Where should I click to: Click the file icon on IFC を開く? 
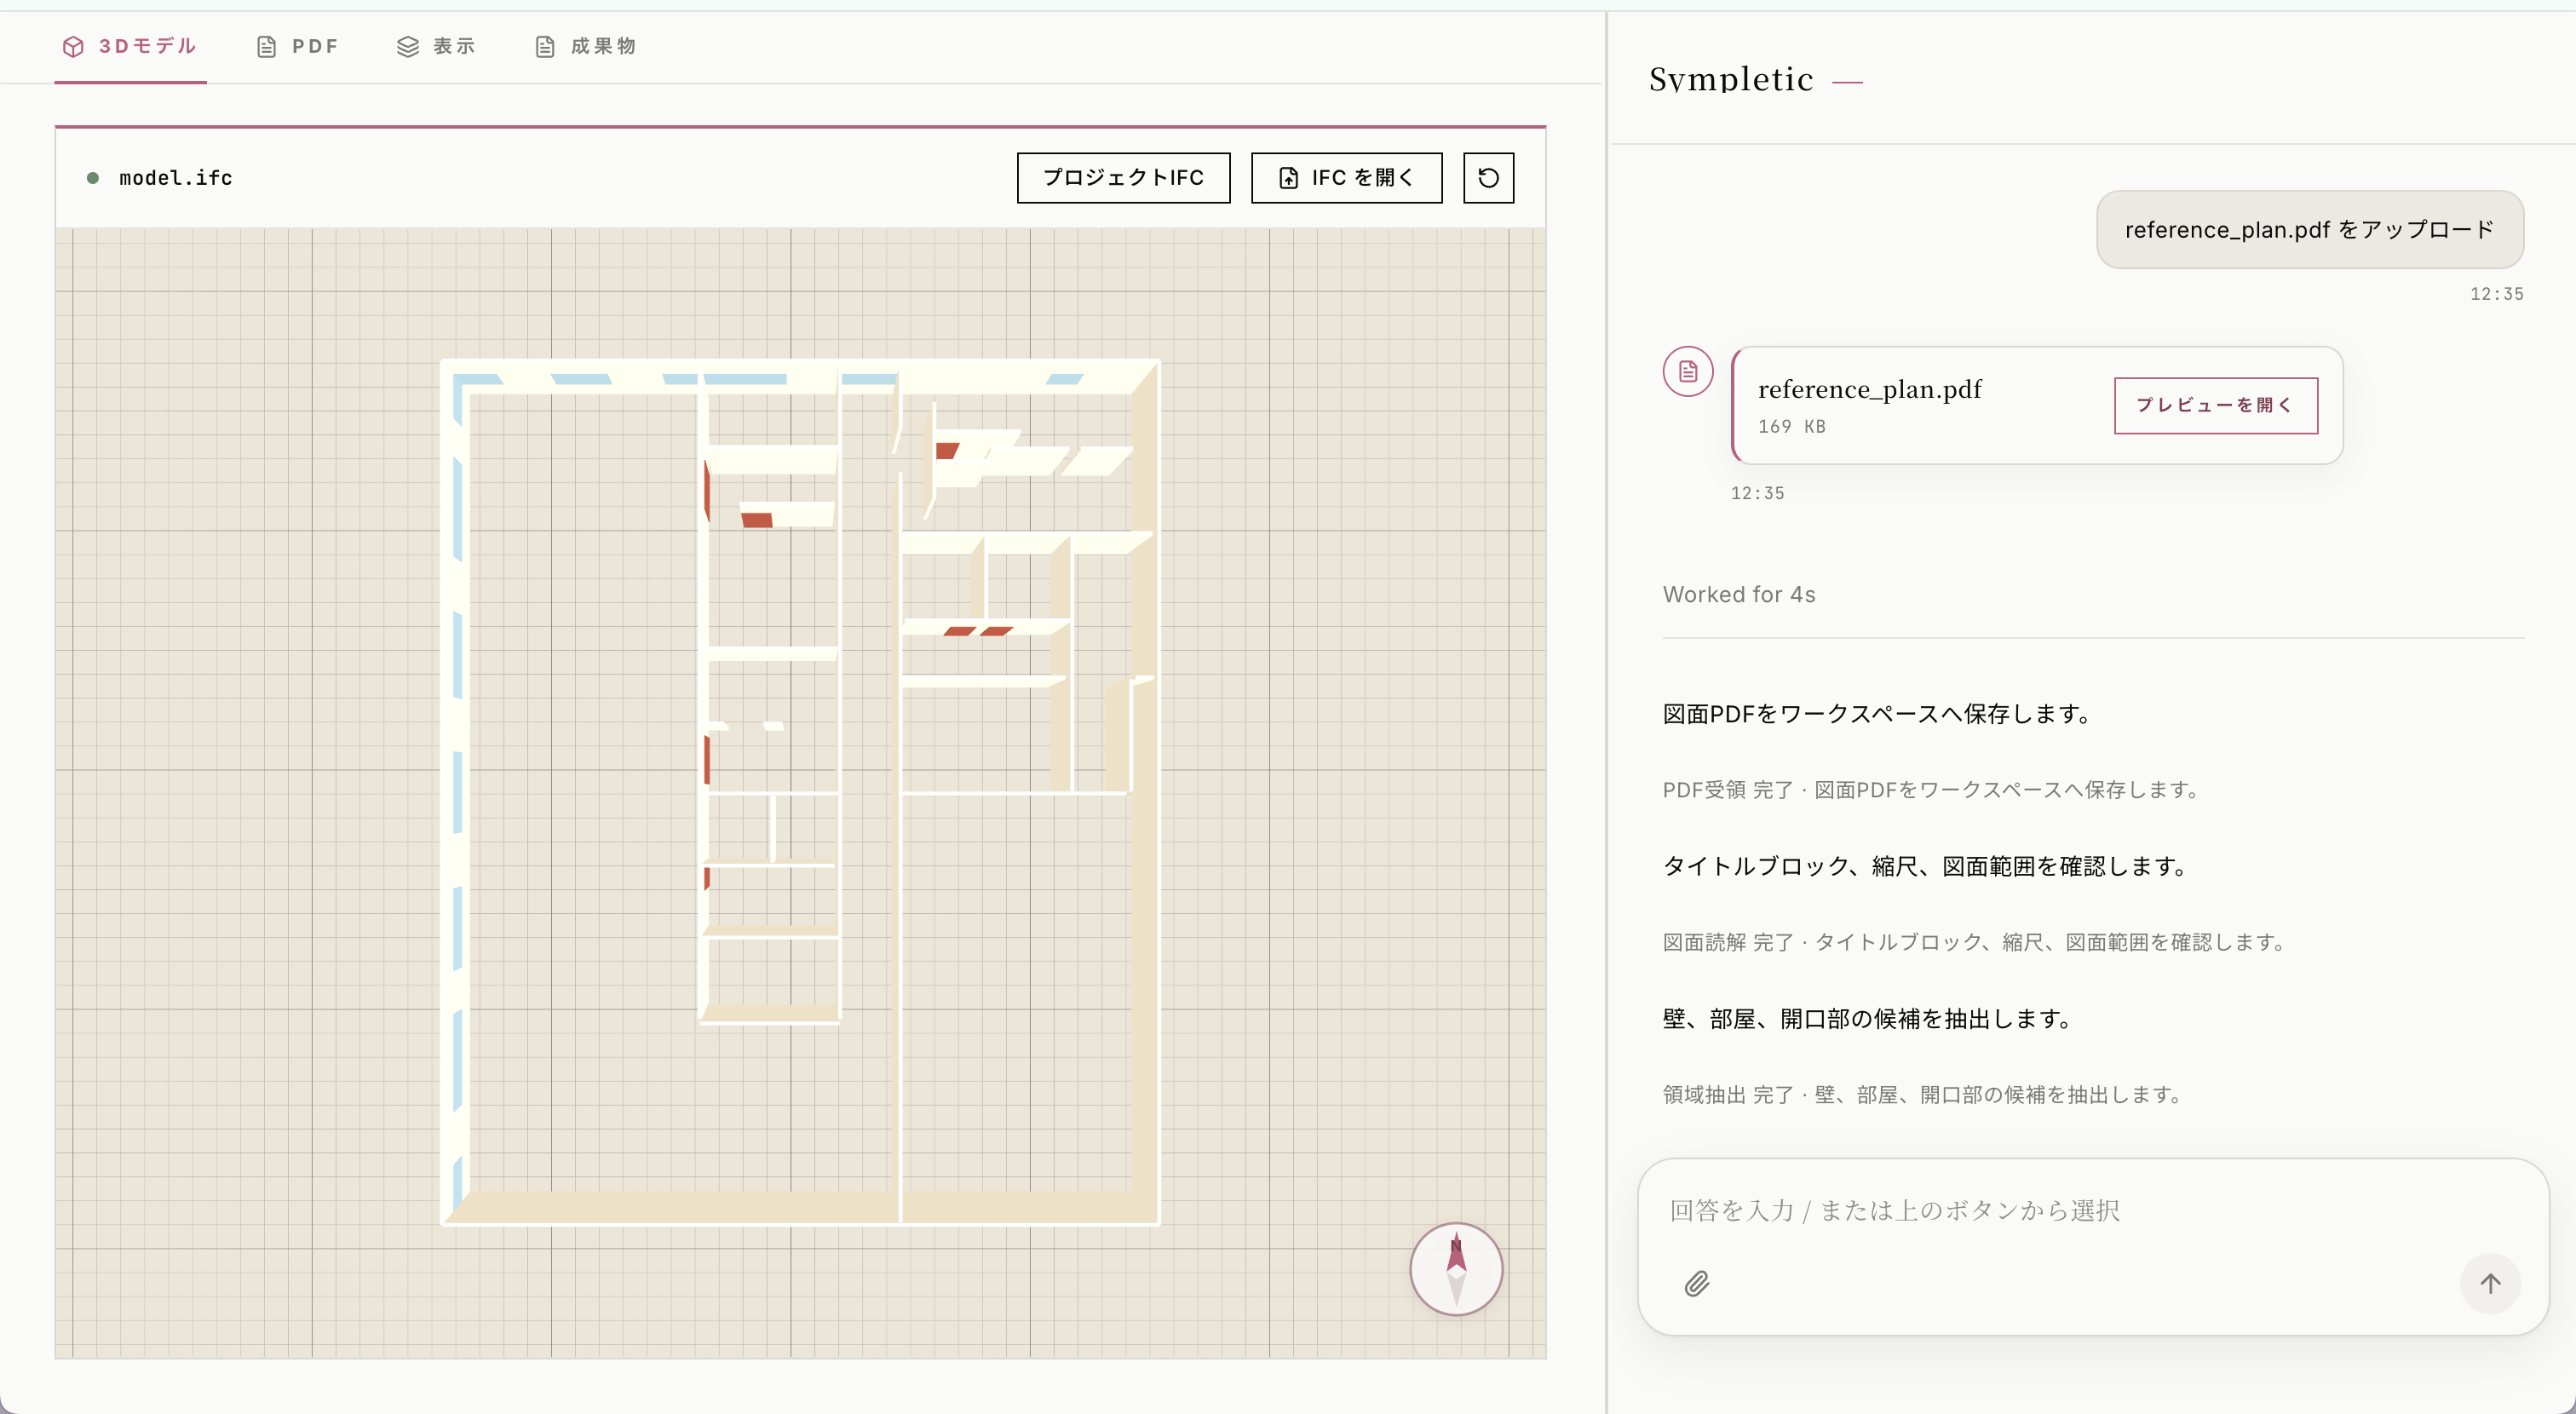[x=1289, y=178]
